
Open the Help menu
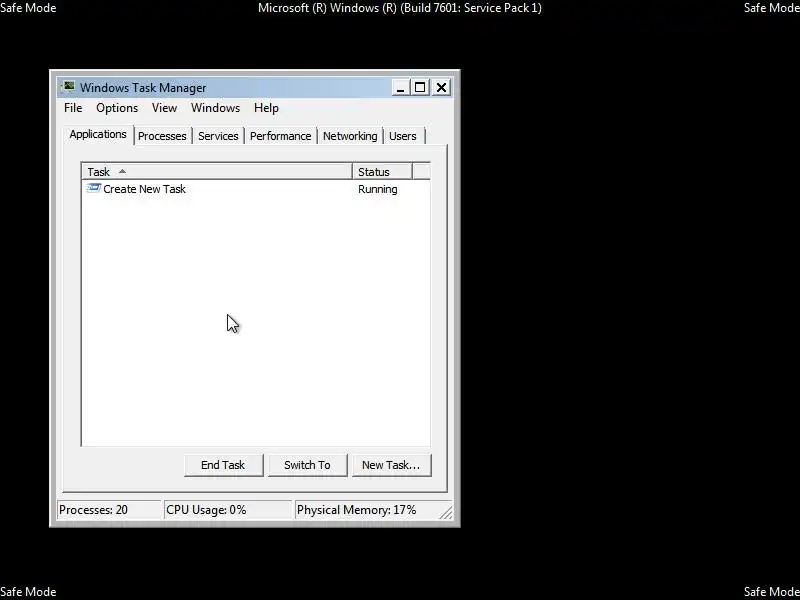[266, 108]
